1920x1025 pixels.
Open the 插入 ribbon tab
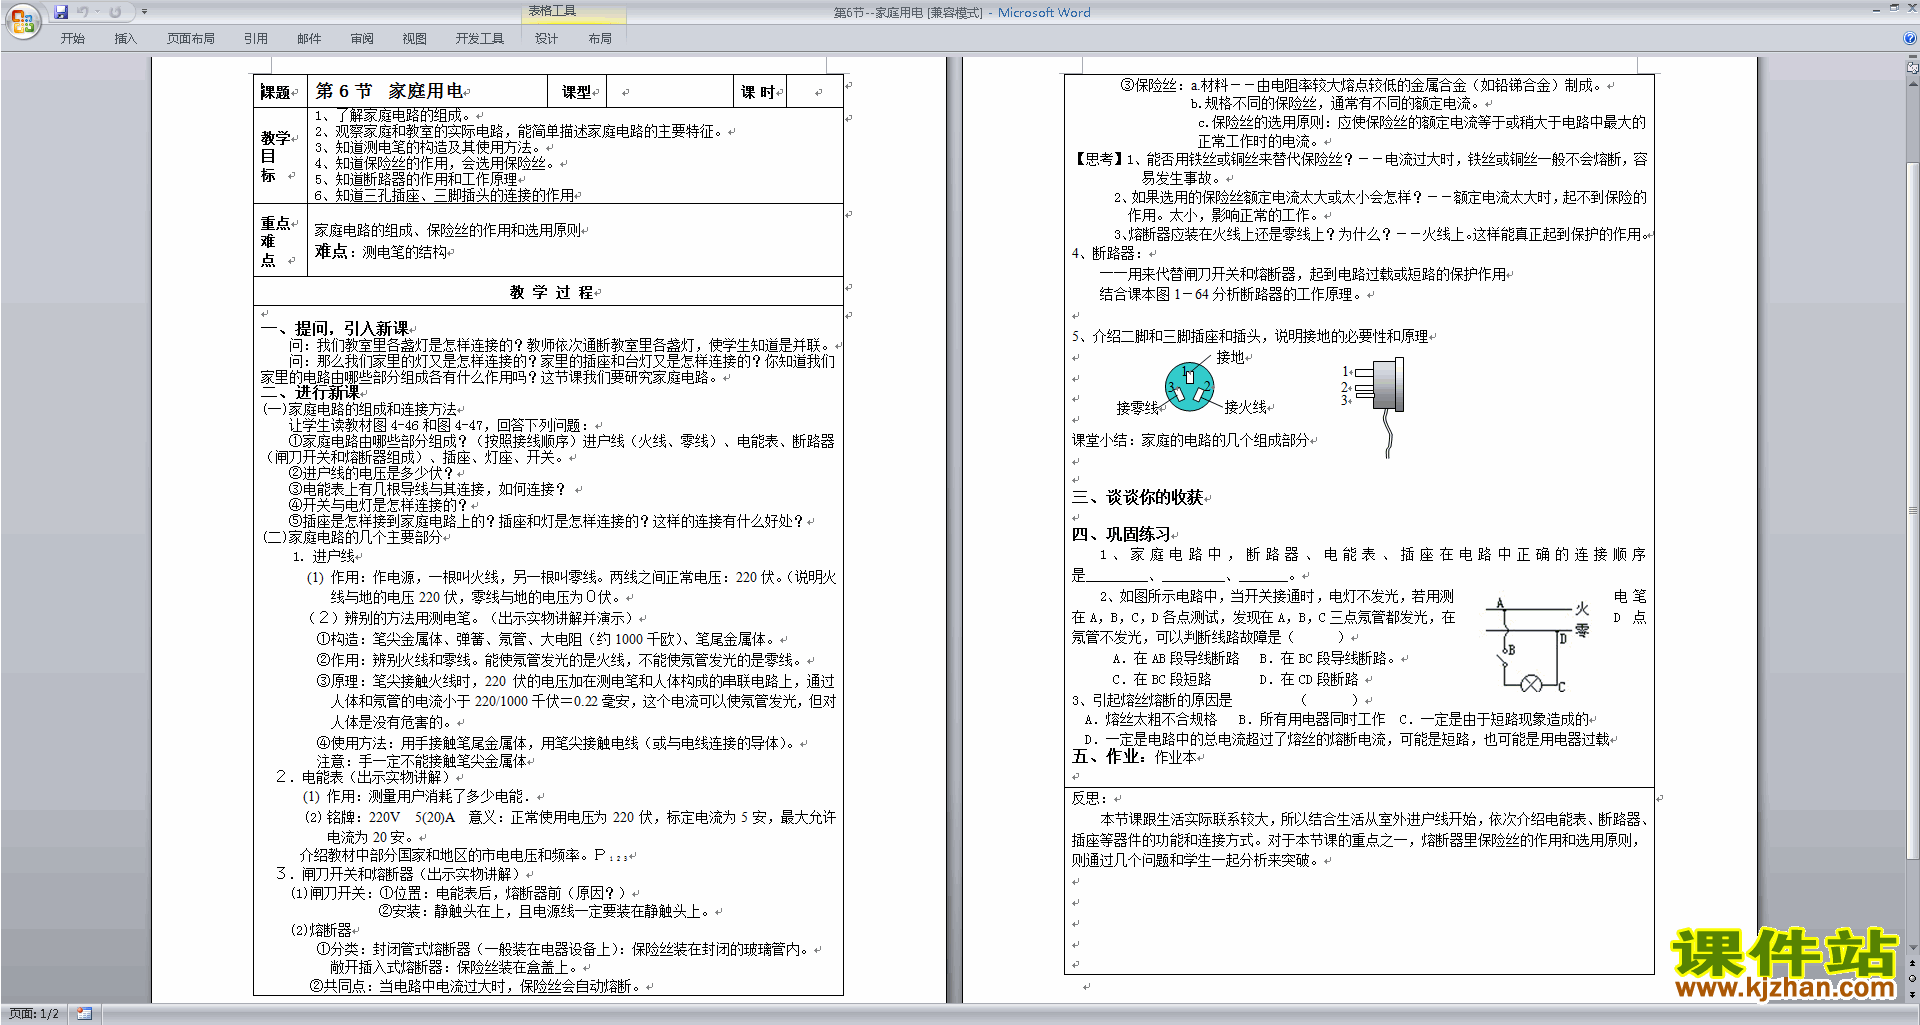pos(125,39)
